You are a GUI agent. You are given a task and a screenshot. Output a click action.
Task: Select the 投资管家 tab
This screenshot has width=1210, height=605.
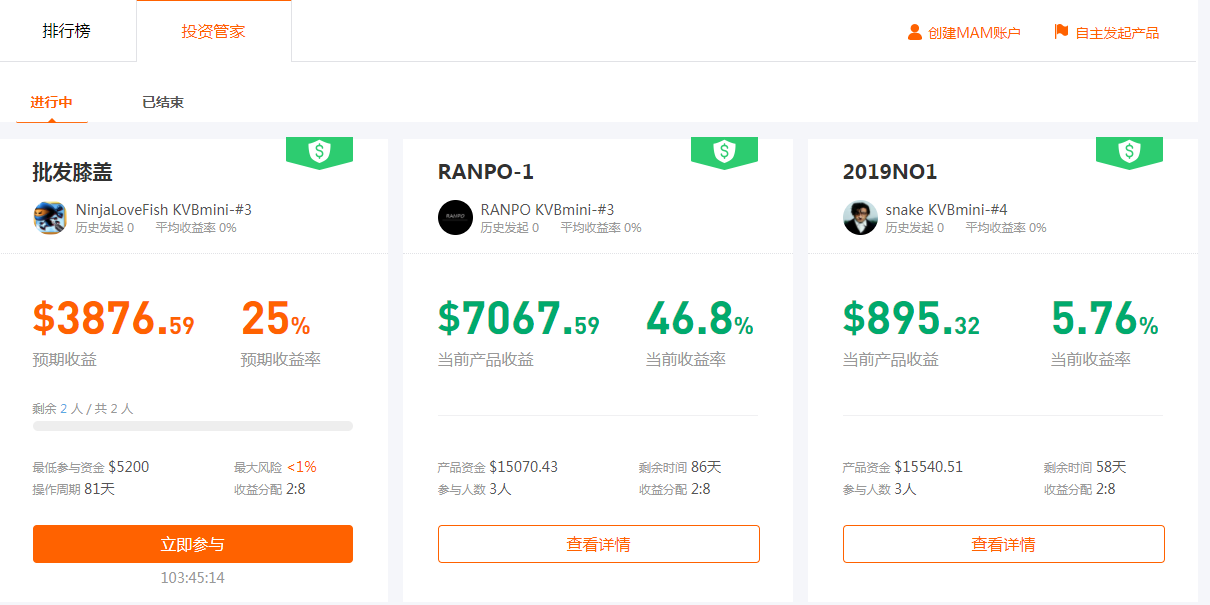(213, 31)
